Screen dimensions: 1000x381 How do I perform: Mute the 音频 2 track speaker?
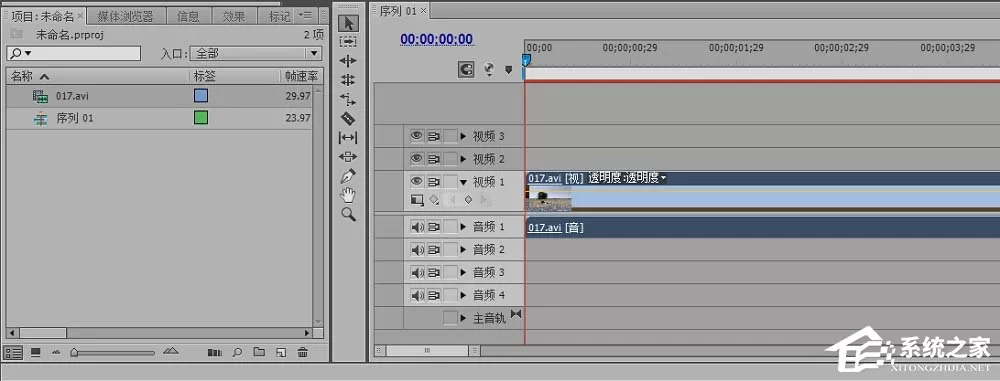[x=417, y=250]
